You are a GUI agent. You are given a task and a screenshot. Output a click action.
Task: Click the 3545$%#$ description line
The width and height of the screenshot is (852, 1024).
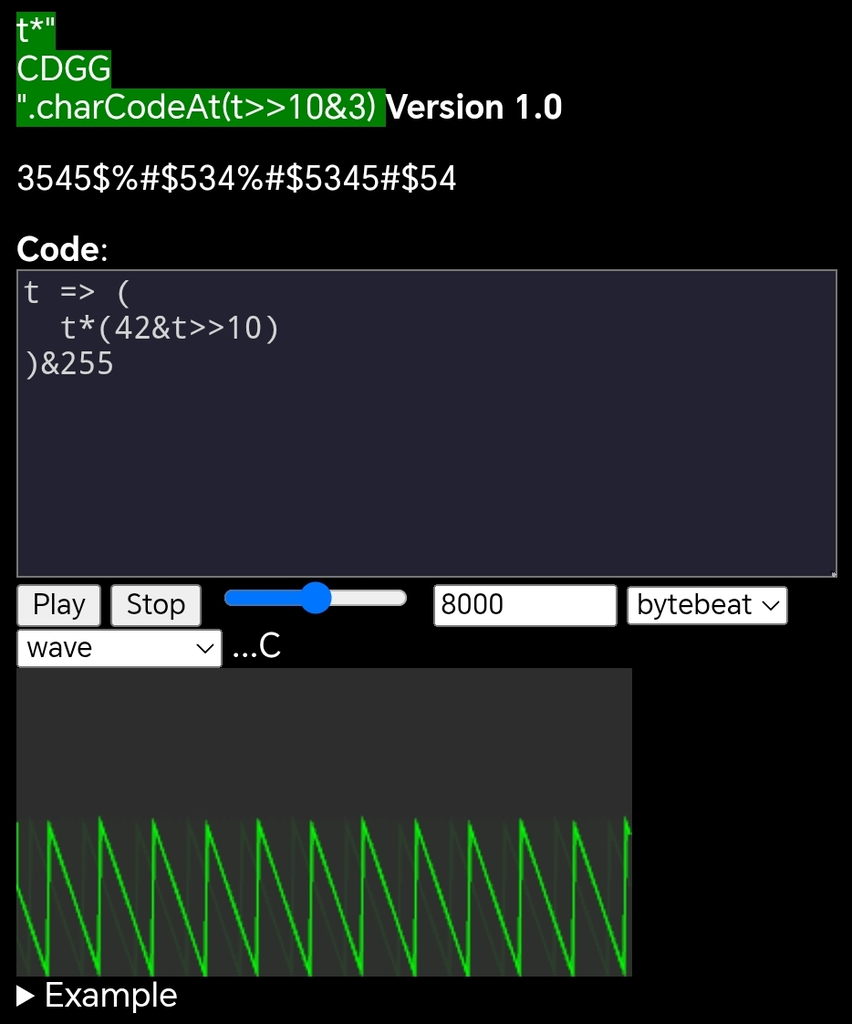(x=236, y=179)
